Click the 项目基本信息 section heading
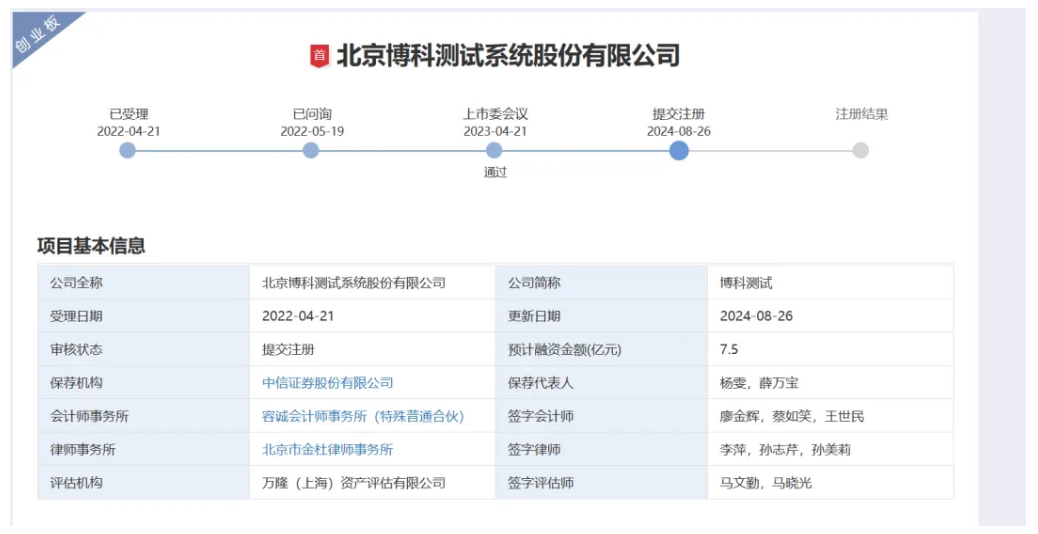Screen dimensions: 1038x534 tap(91, 246)
